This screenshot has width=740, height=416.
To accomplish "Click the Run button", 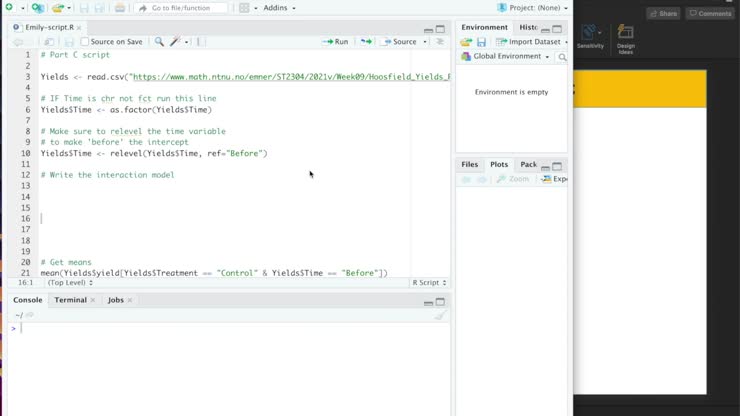I will click(x=335, y=42).
